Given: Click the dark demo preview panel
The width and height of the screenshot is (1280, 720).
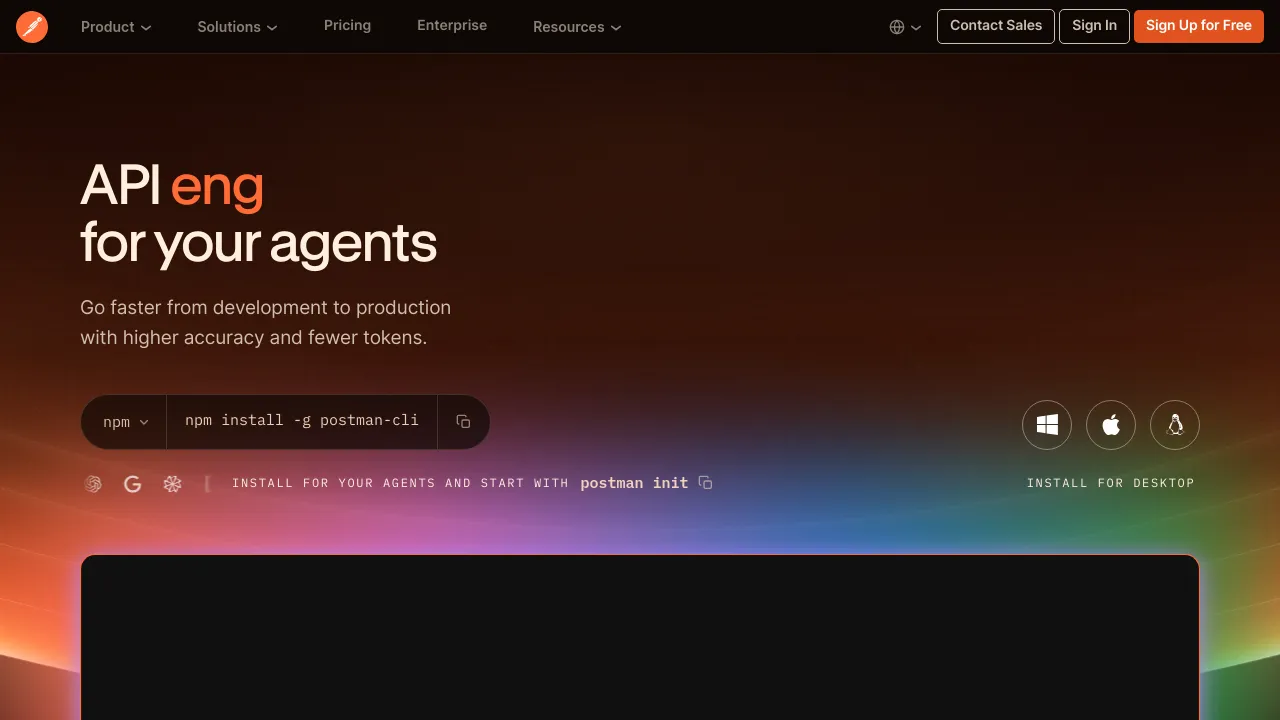Looking at the screenshot, I should click(x=640, y=637).
